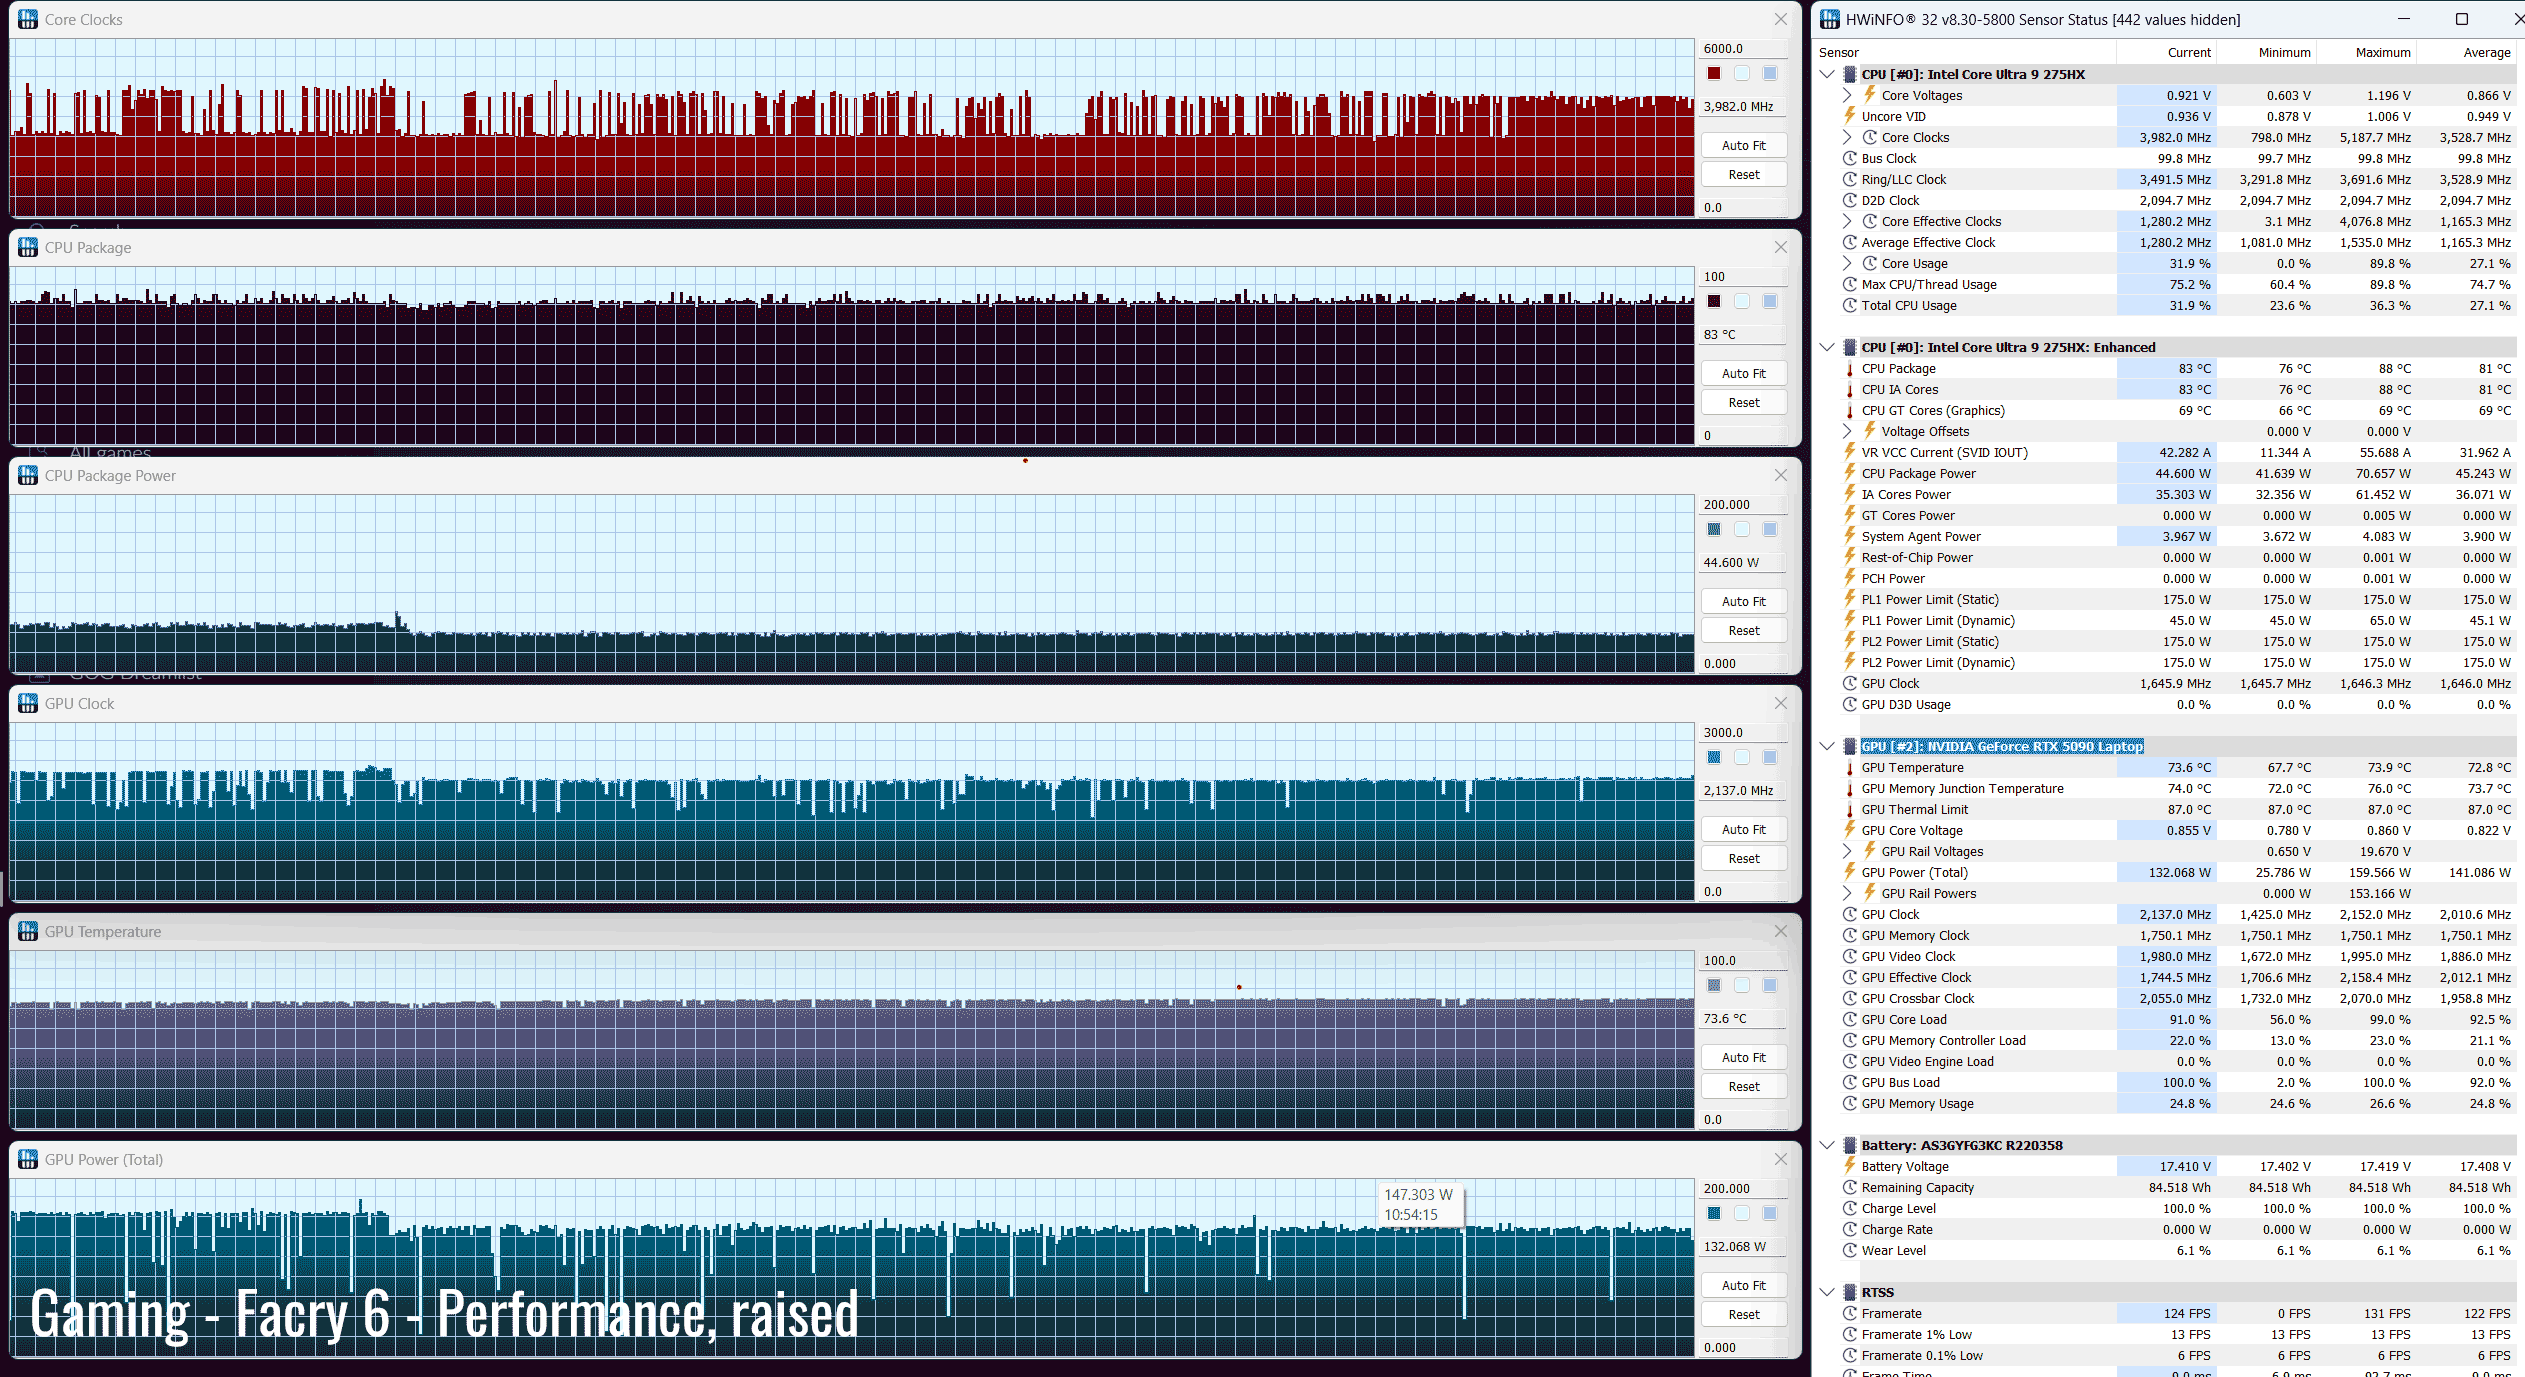
Task: Click the CPU chip icon beside Intel Core Ultra 9 275HX
Action: pos(1849,74)
